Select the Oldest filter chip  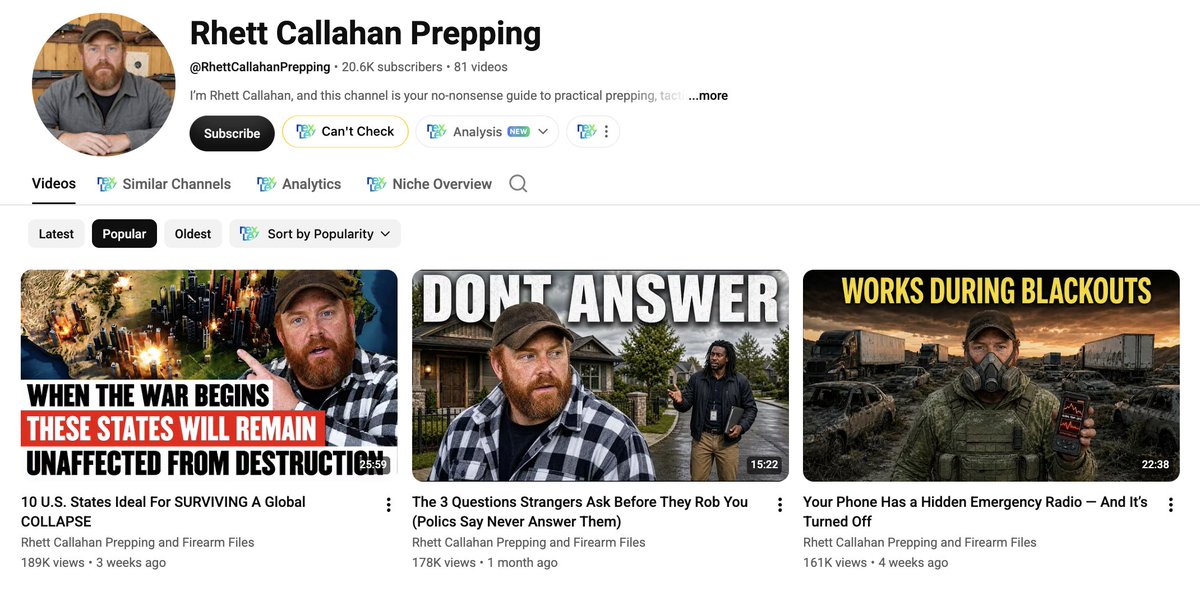(193, 234)
